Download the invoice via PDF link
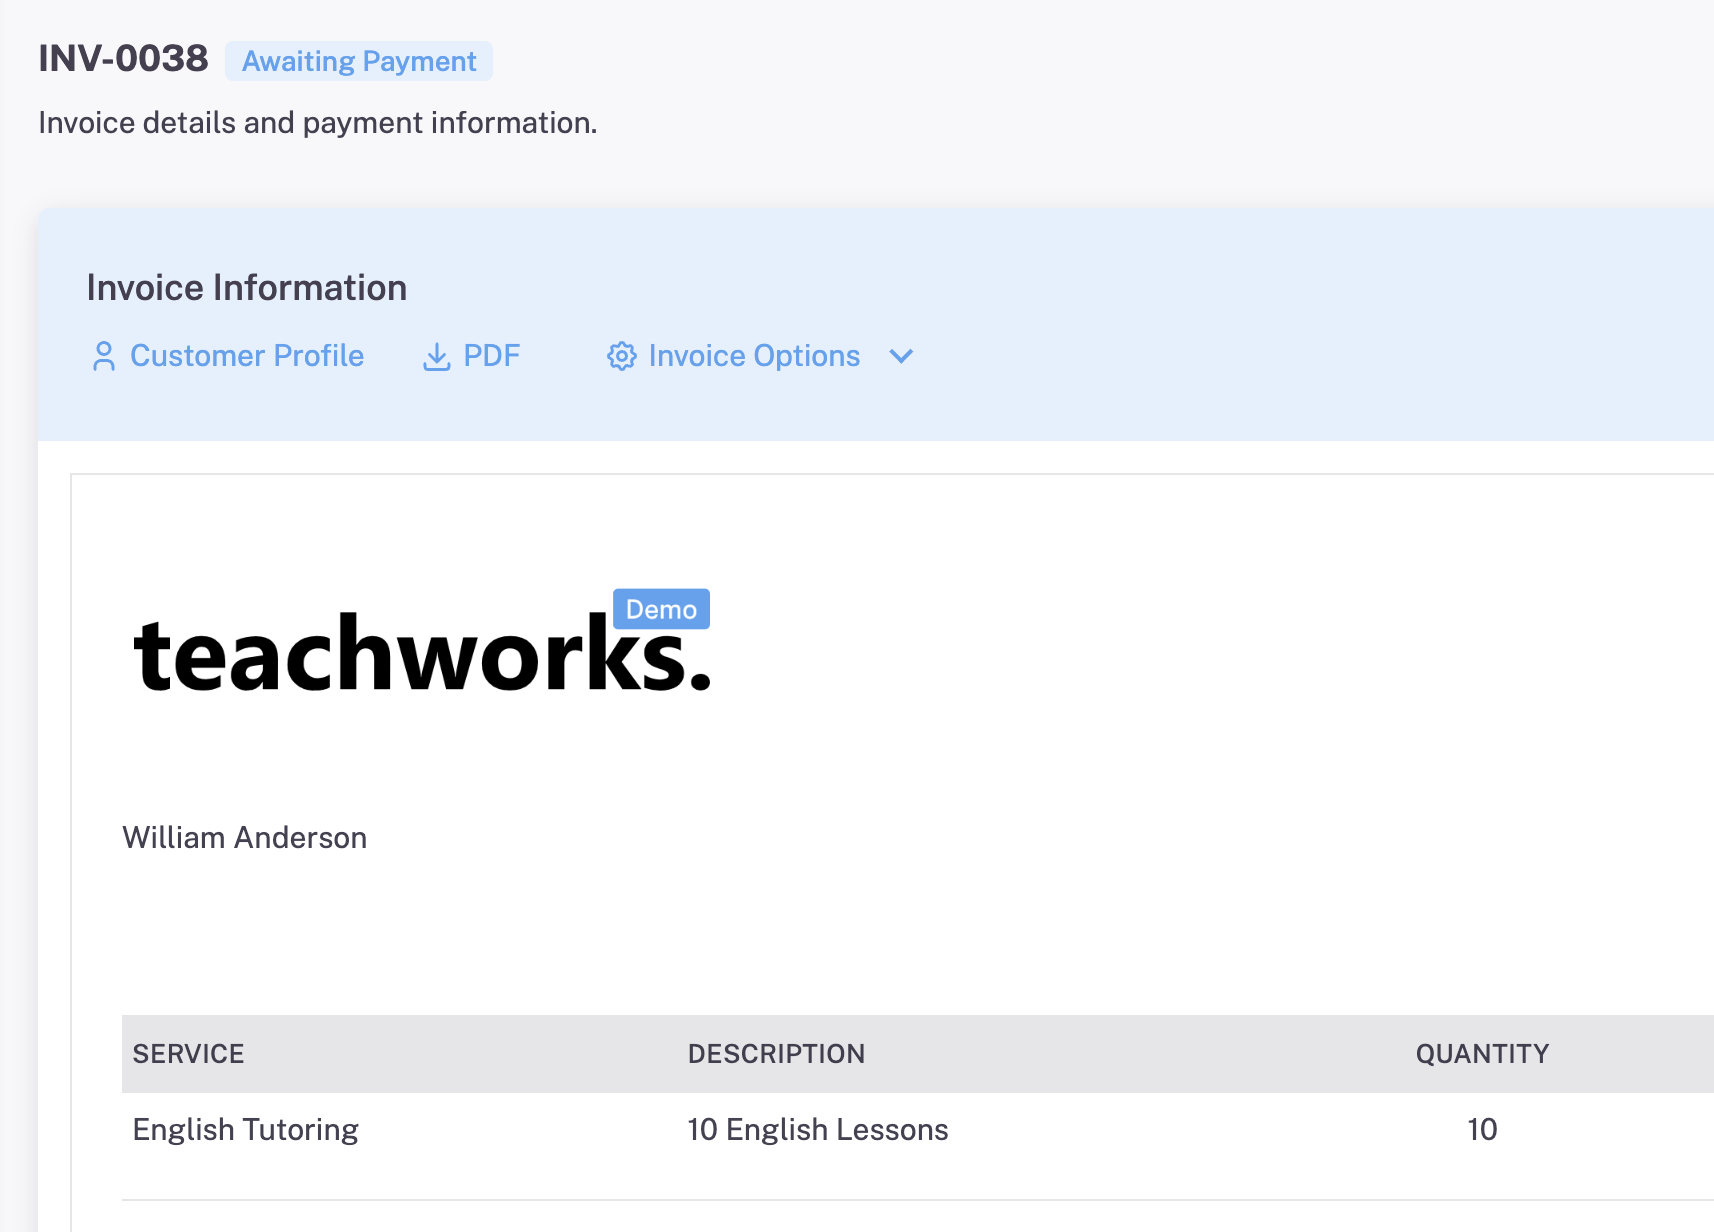 coord(491,356)
